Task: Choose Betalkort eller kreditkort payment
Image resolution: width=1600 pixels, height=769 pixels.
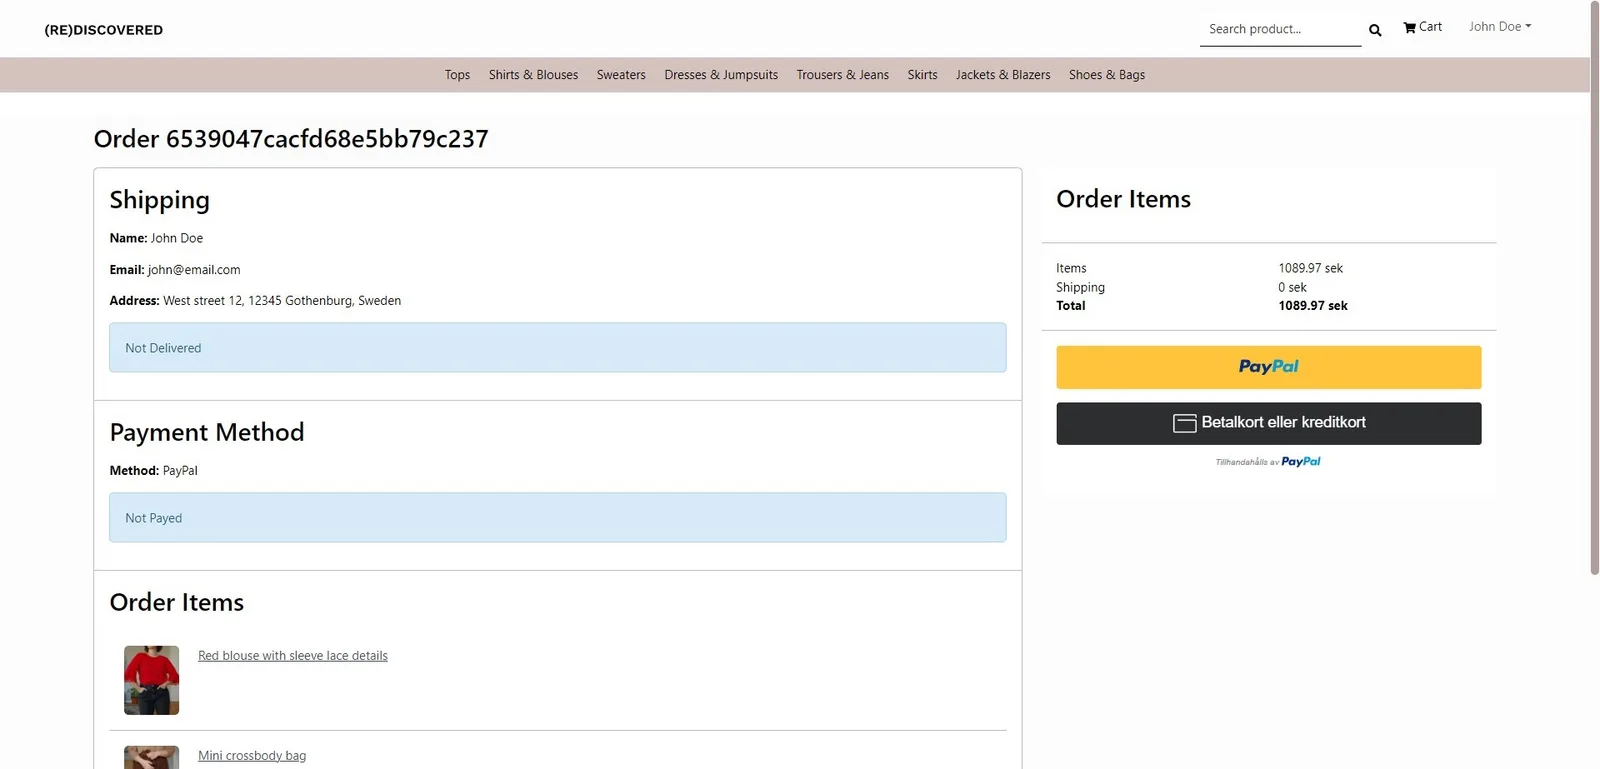Action: point(1268,423)
